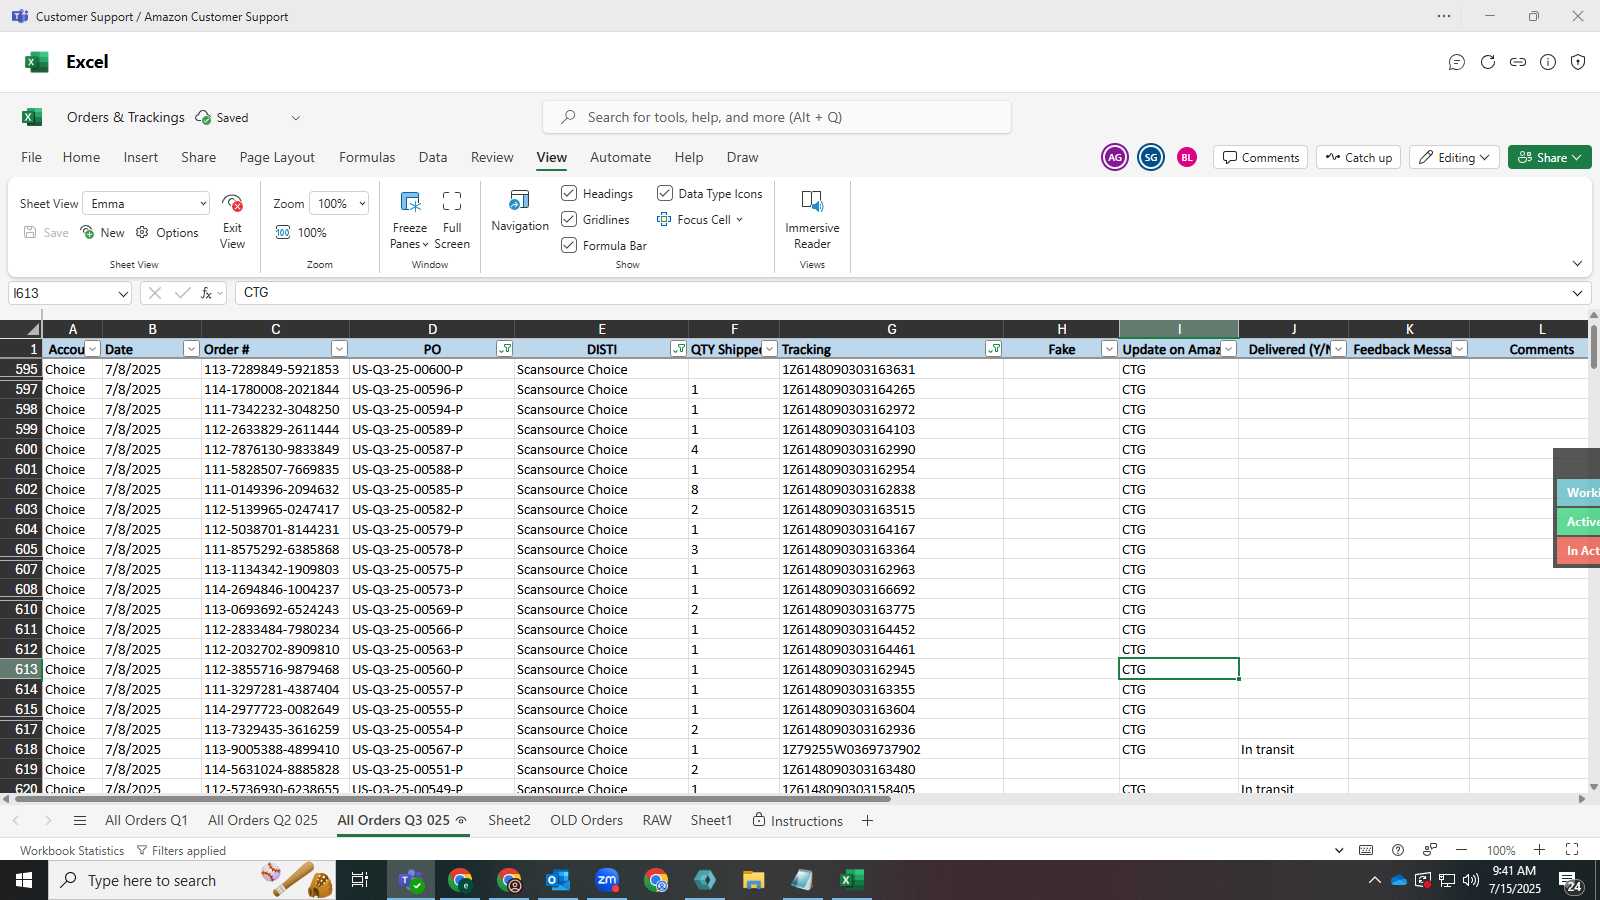
Task: Launch Immersive Reader
Action: (812, 201)
